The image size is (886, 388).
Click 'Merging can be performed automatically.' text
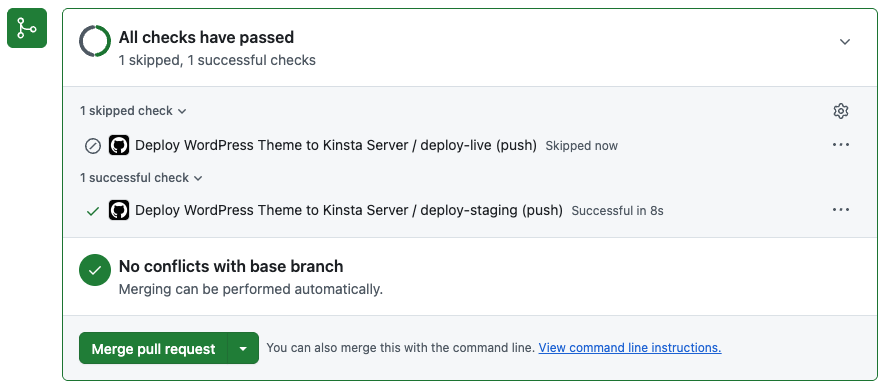pyautogui.click(x=250, y=290)
